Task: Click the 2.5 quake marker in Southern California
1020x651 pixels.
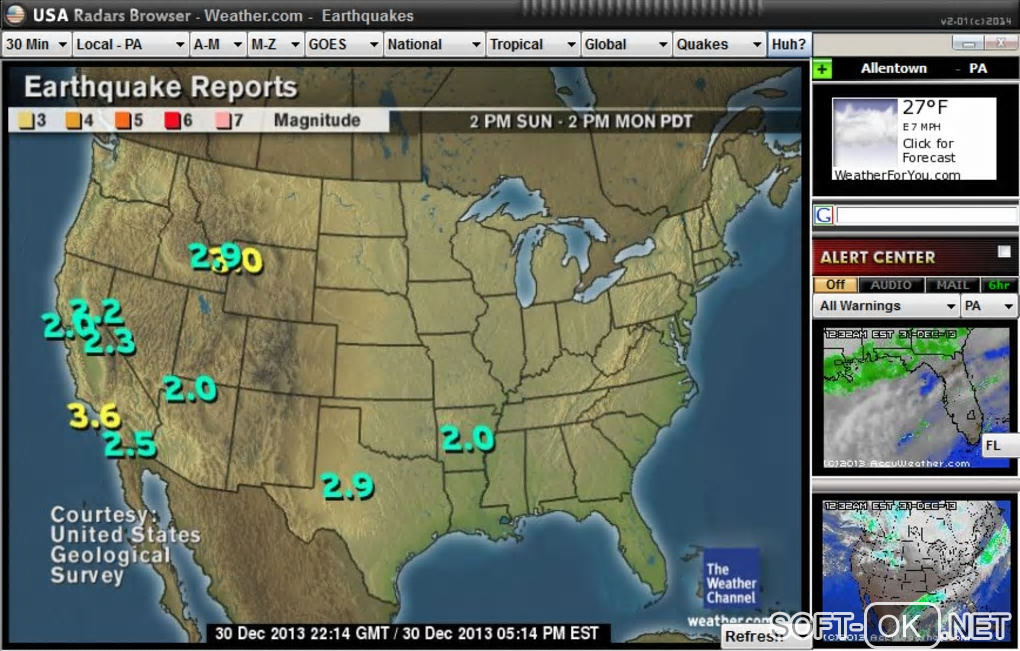Action: click(x=130, y=444)
